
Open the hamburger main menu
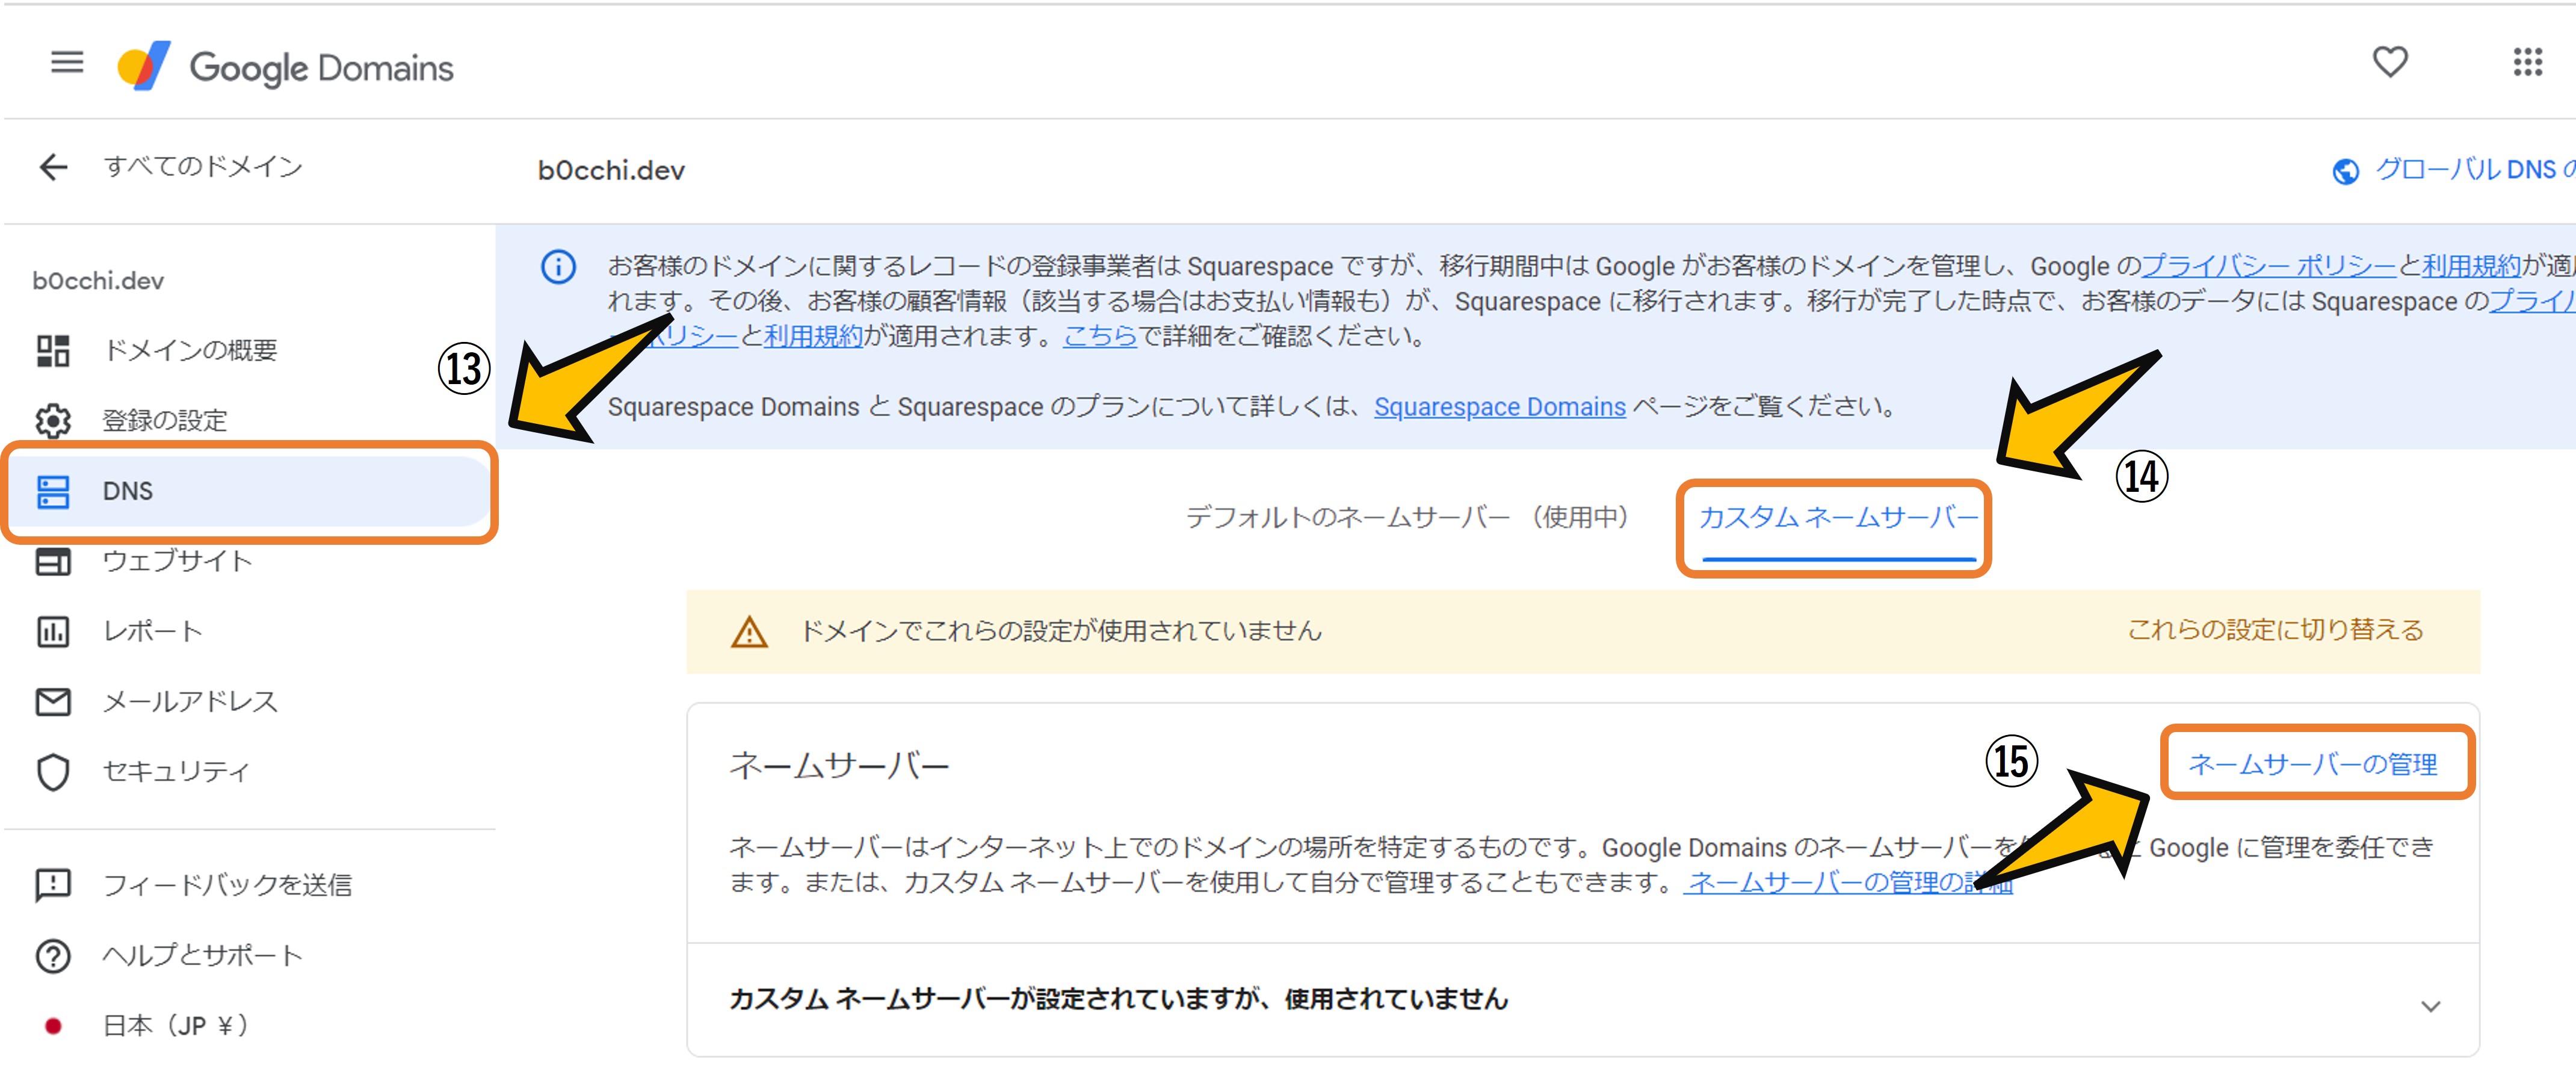click(x=67, y=63)
